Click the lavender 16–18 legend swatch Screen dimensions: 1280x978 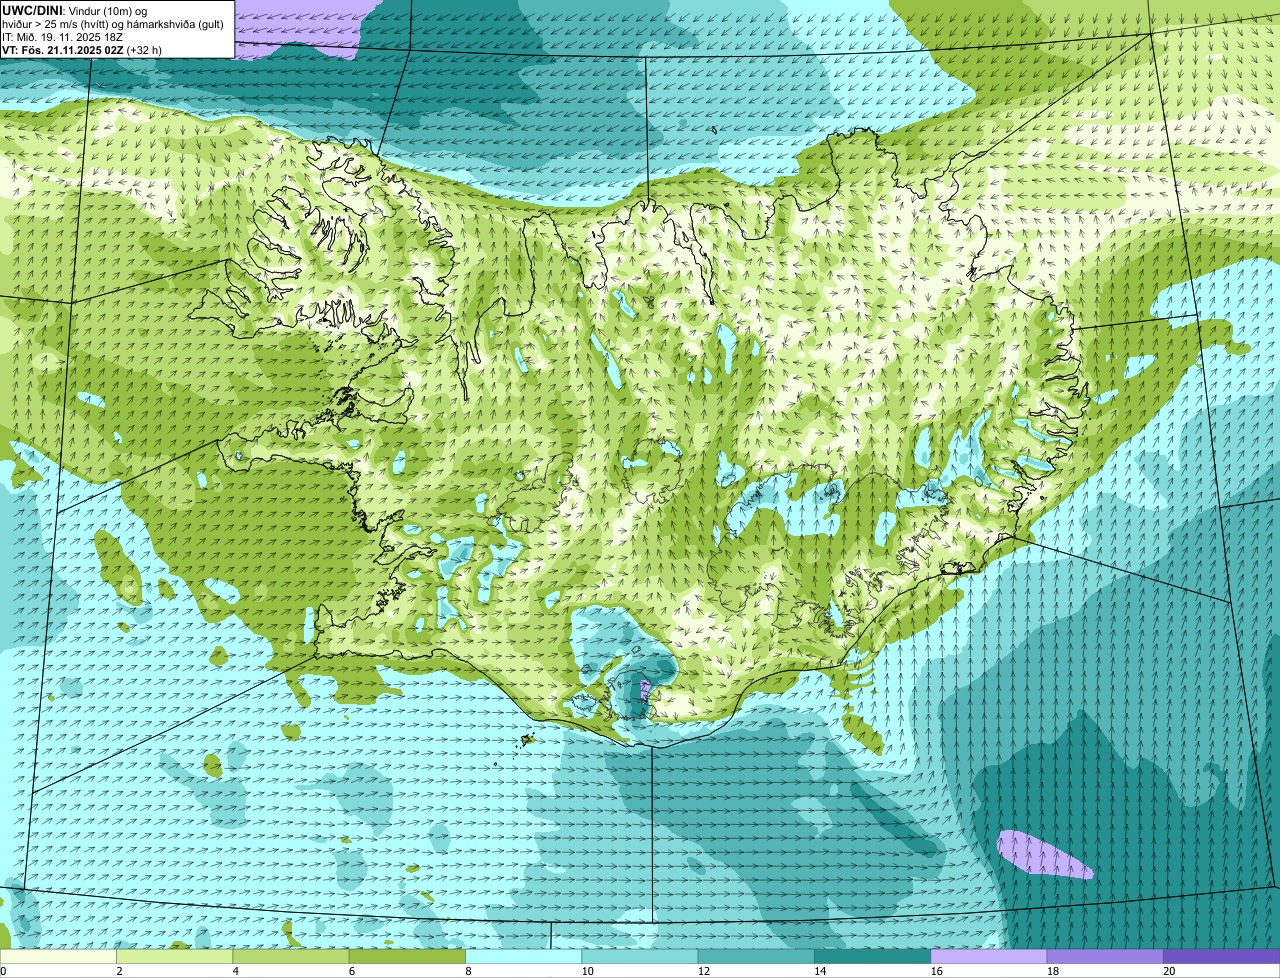click(989, 957)
